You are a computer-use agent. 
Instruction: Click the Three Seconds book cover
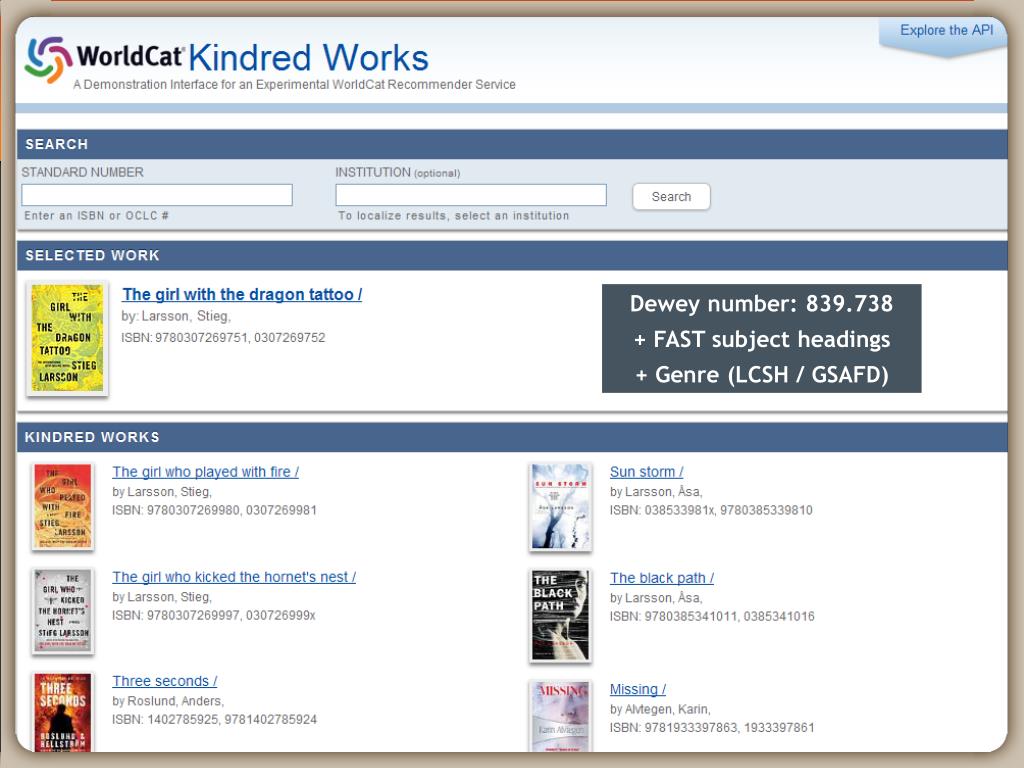pyautogui.click(x=63, y=712)
